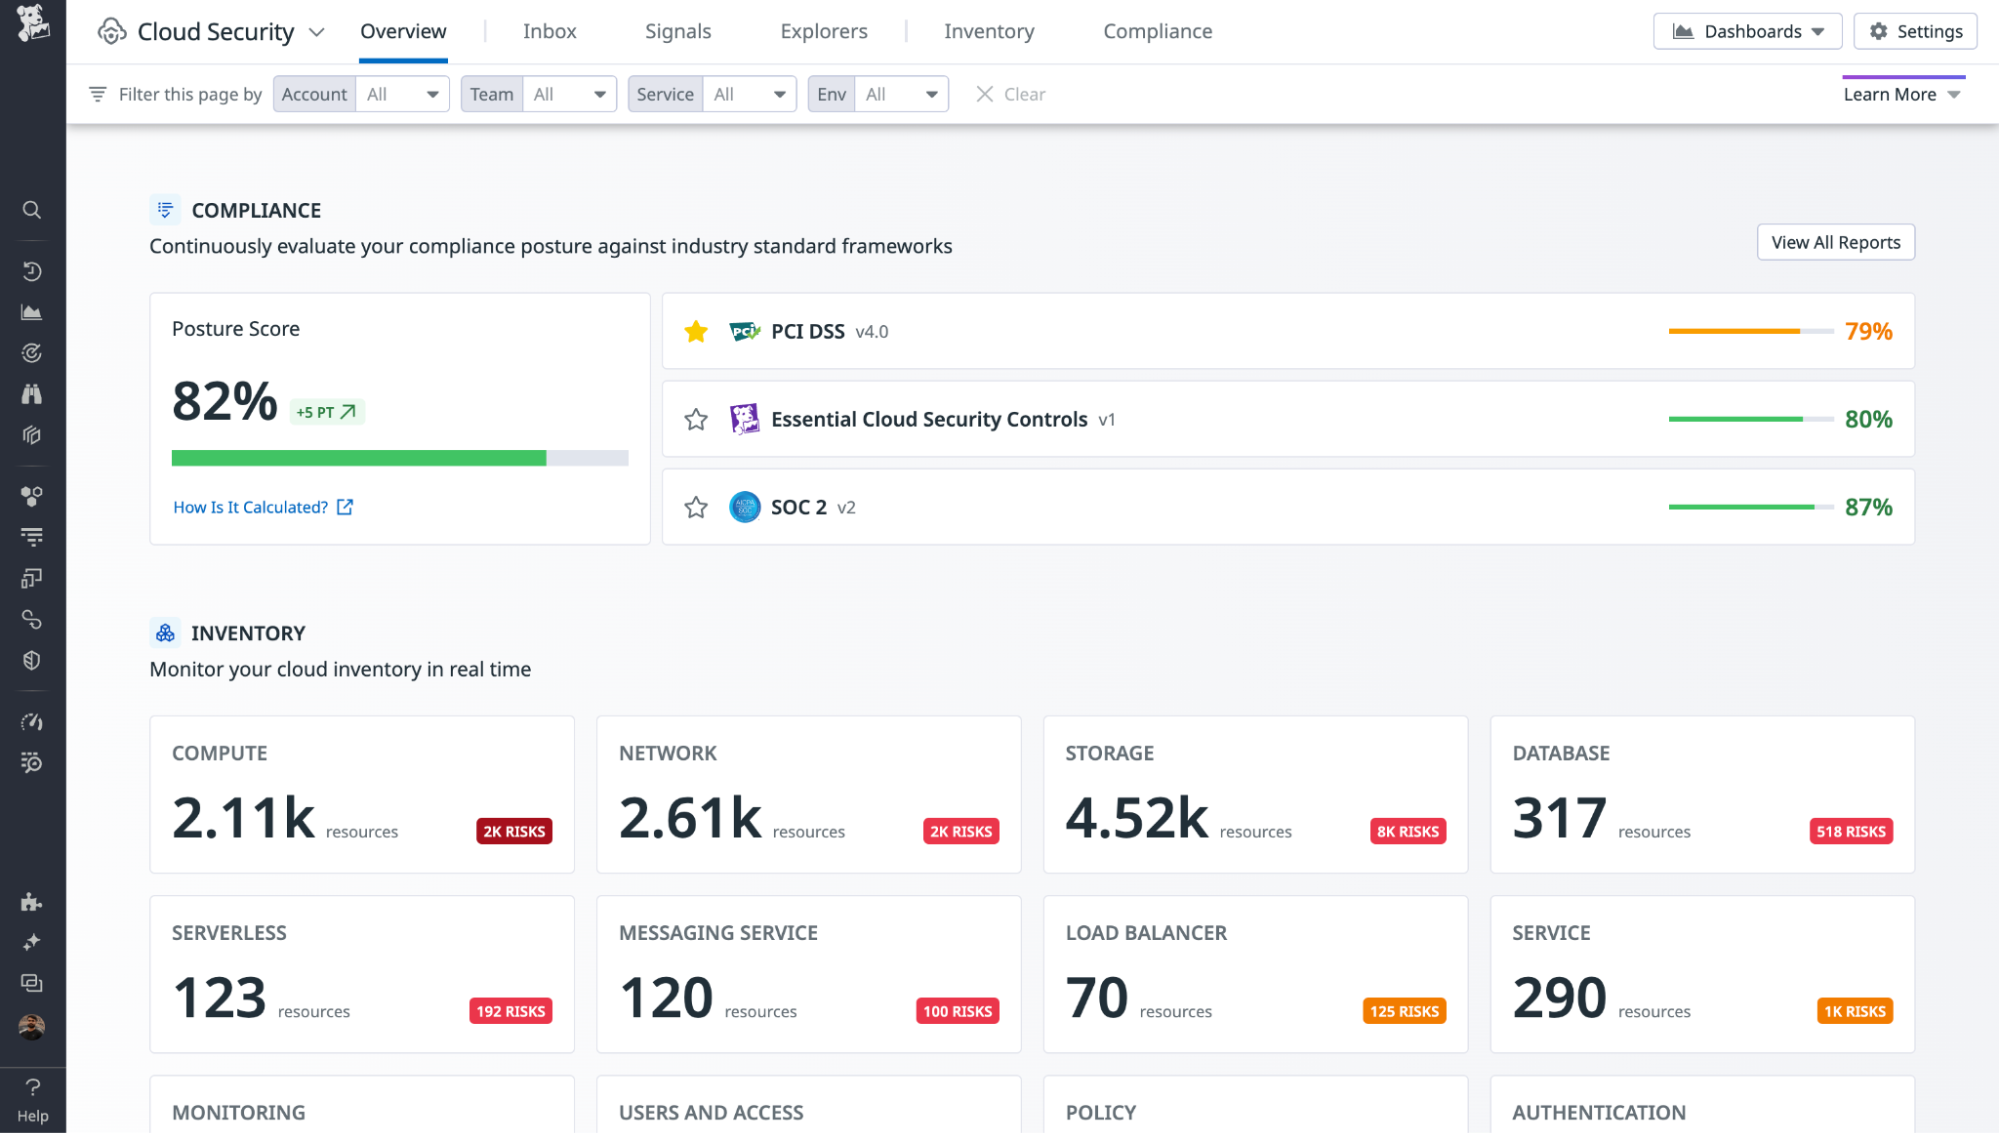
Task: Switch to the Signals tab
Action: [x=677, y=31]
